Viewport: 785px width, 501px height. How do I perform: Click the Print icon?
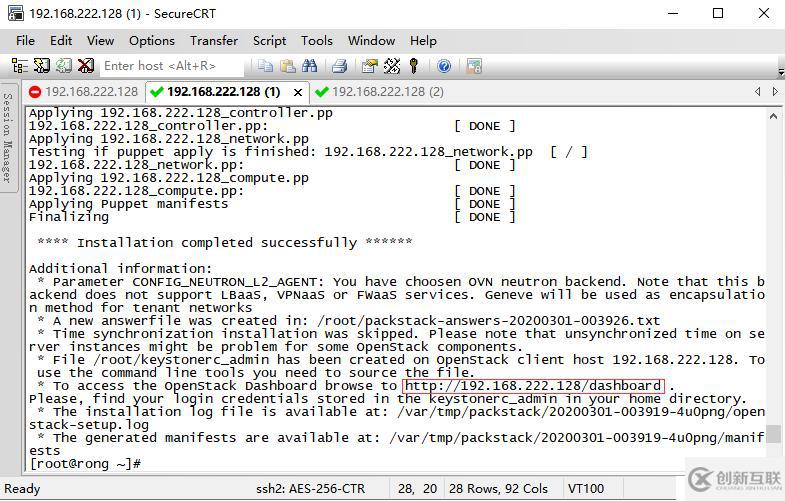tap(339, 66)
